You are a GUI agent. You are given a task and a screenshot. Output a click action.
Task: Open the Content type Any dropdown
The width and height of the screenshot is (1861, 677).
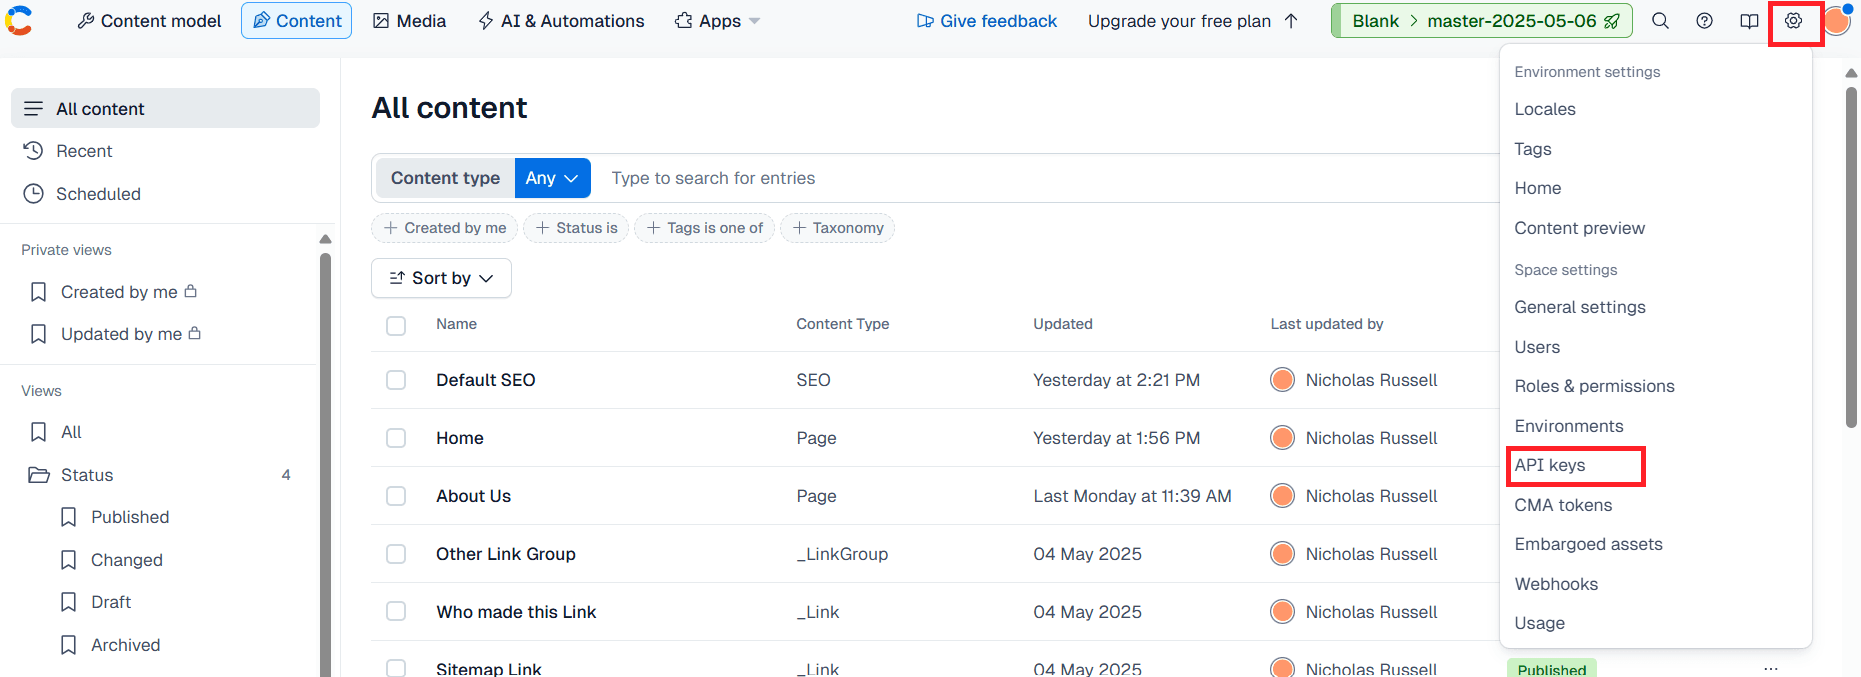coord(552,178)
